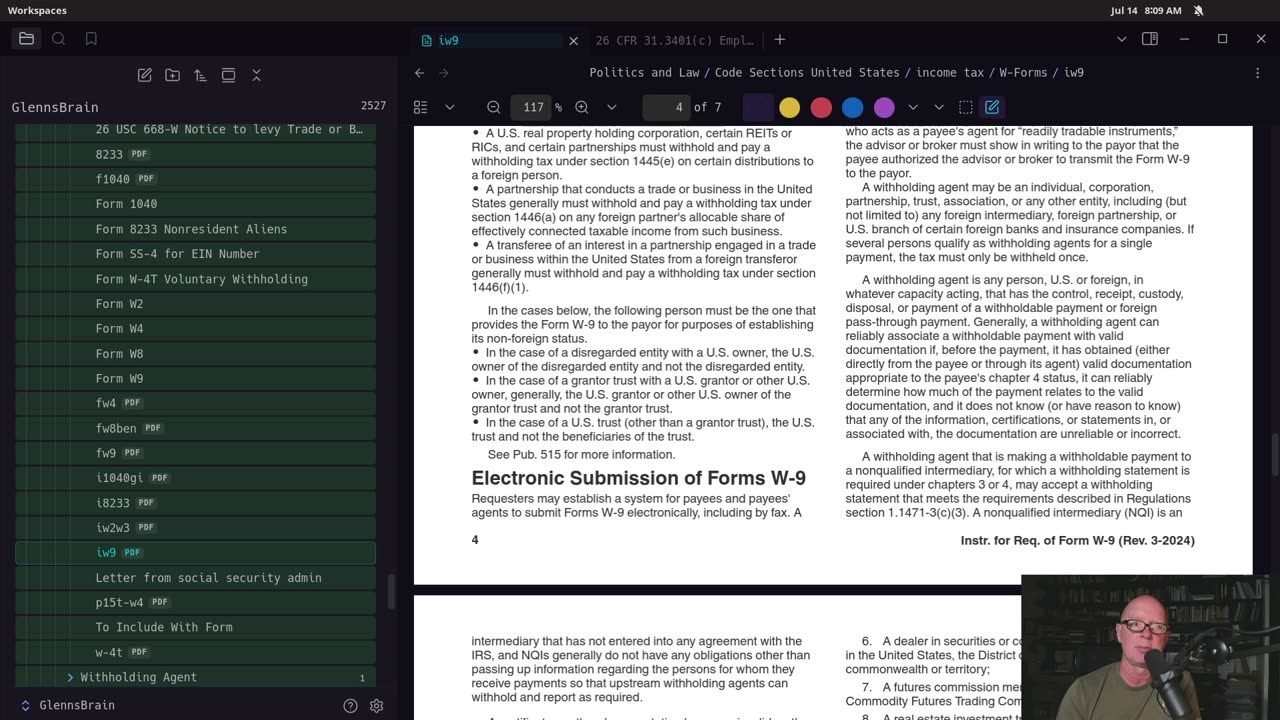This screenshot has width=1280, height=720.
Task: Select the purple highlight color
Action: pos(884,107)
